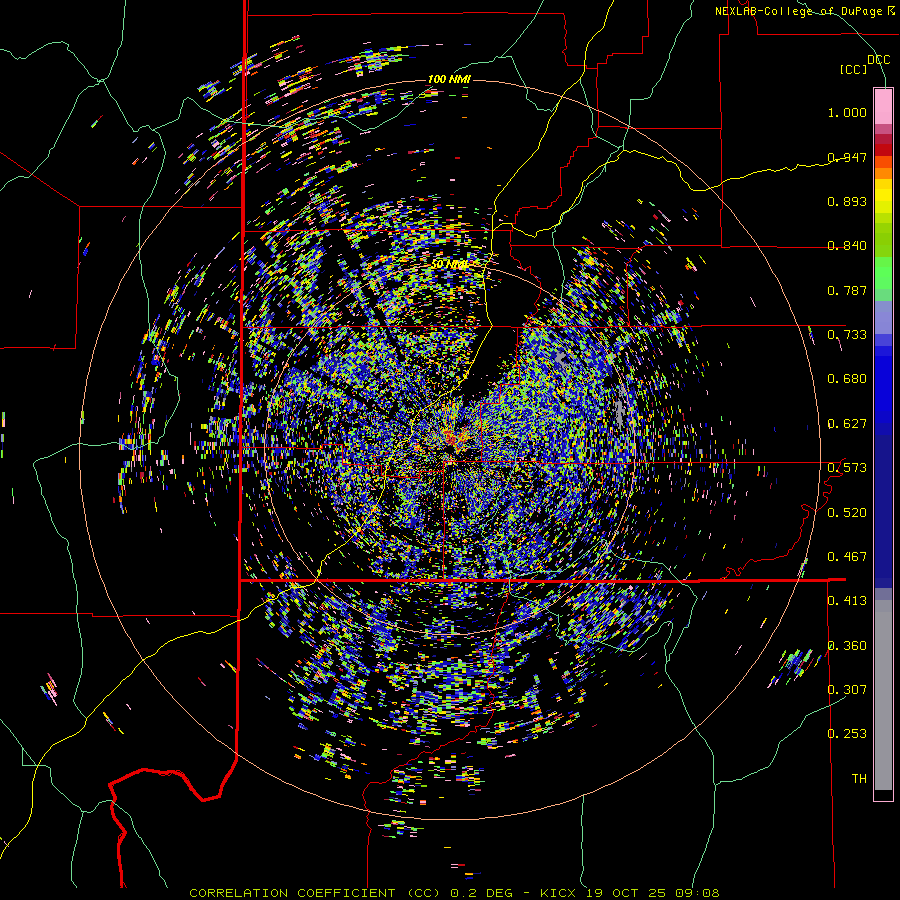Click the 0.893 scale value
Viewport: 900px width, 900px height.
tap(847, 201)
